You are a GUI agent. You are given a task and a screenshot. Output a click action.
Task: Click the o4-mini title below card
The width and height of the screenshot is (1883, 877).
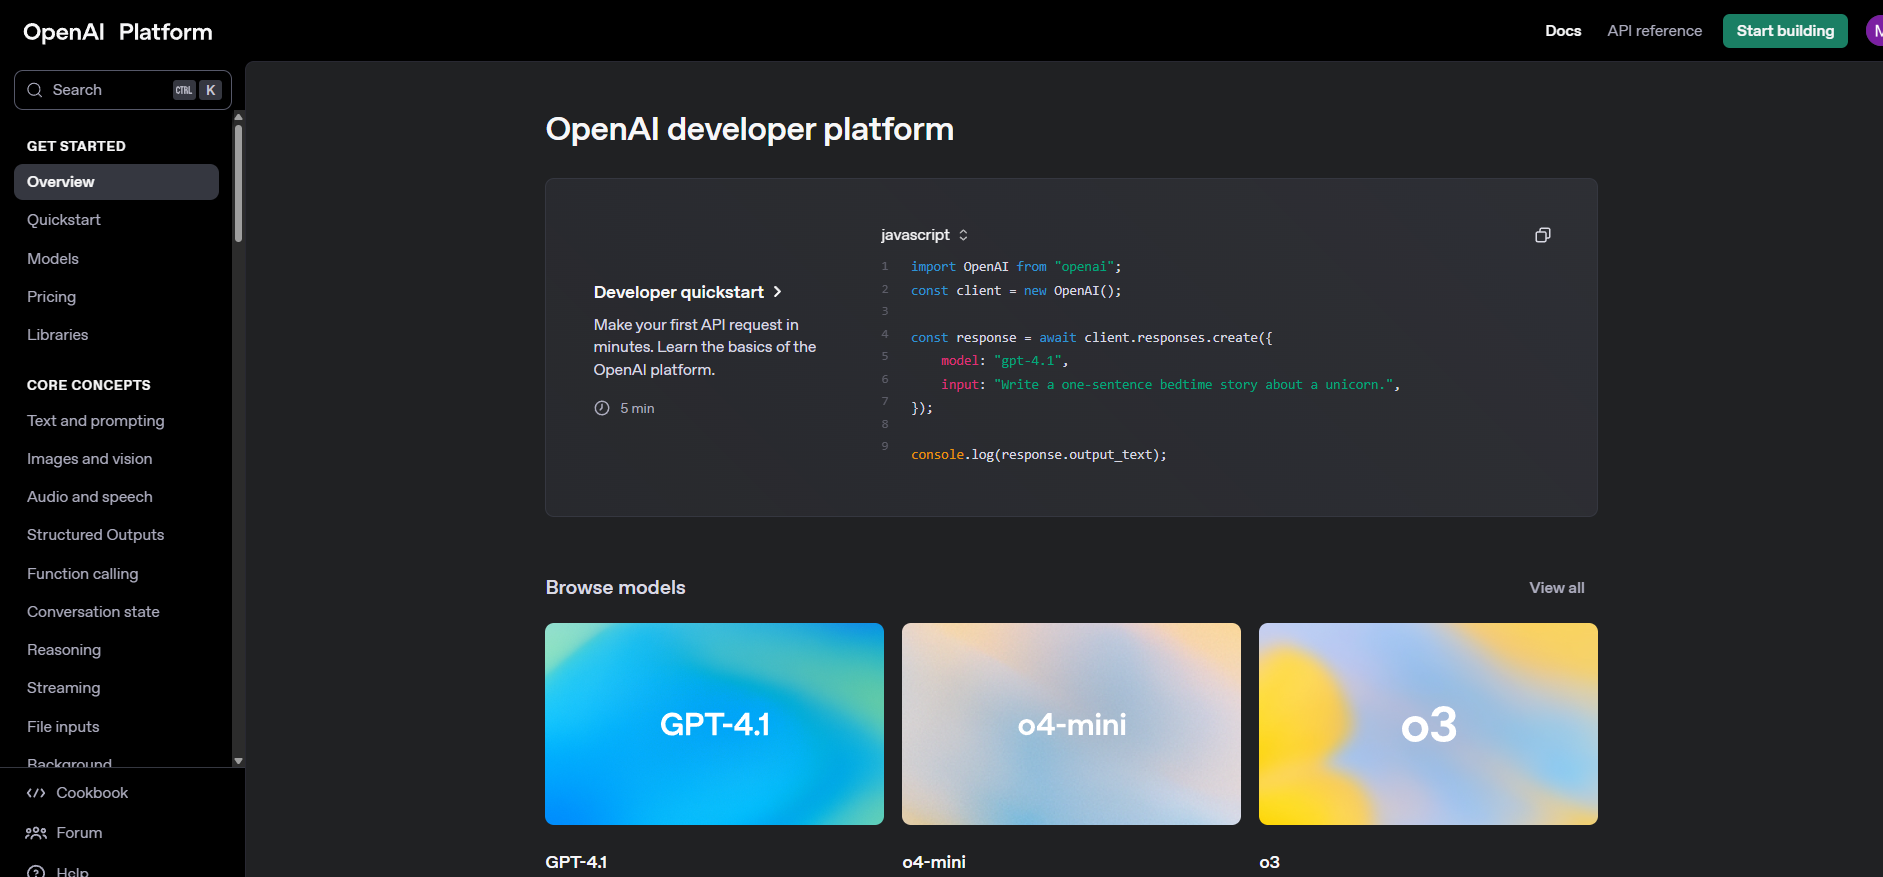click(934, 862)
